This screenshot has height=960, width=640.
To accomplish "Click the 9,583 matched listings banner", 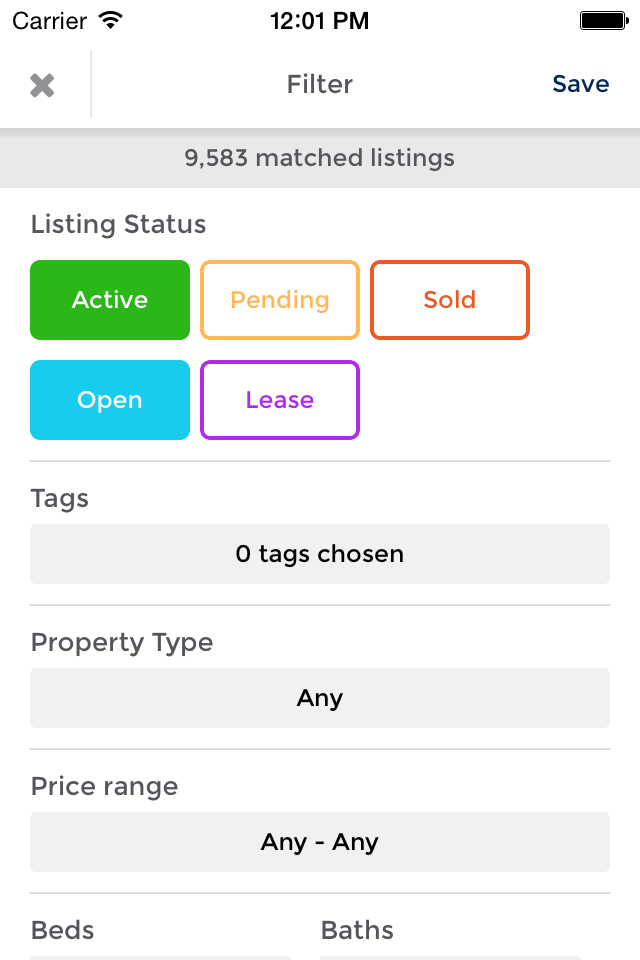I will click(x=320, y=157).
